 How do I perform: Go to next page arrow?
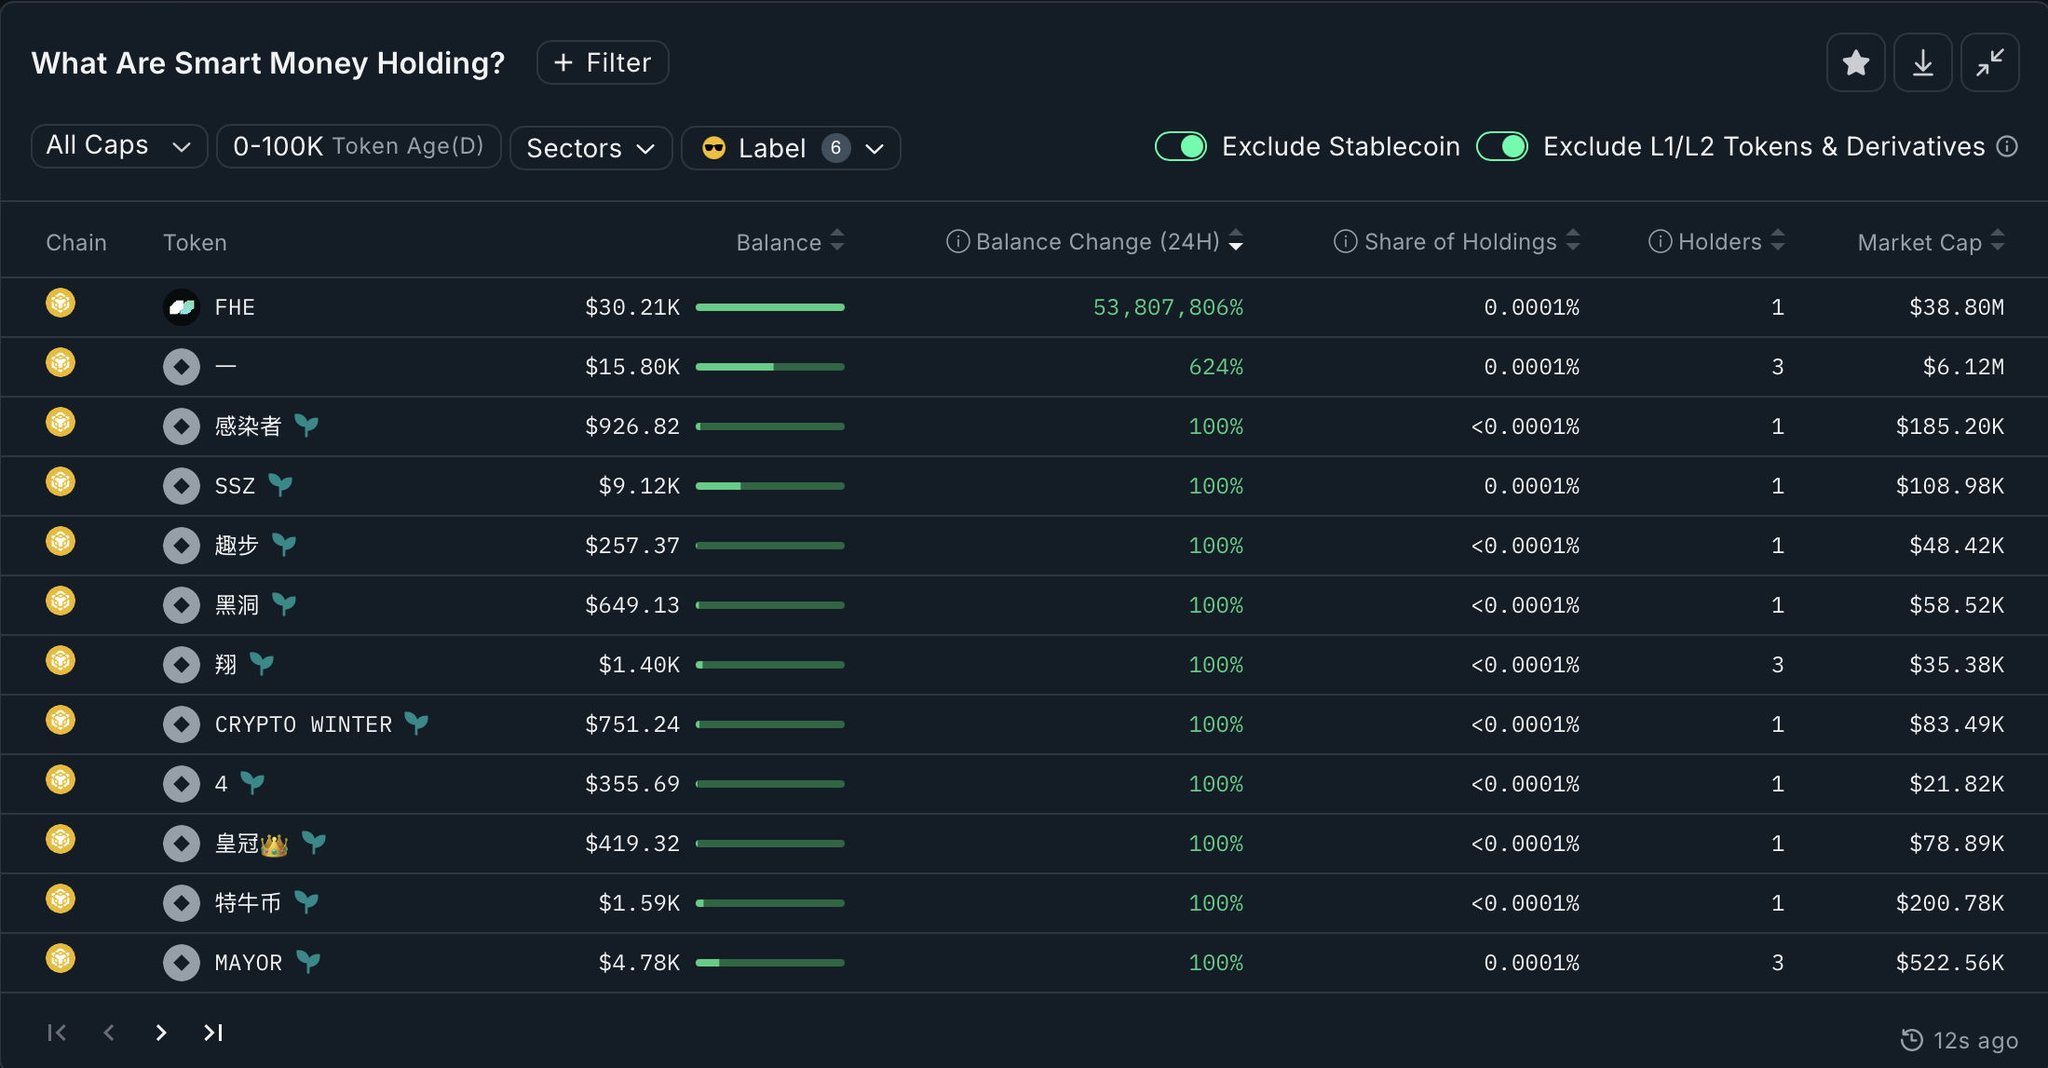(161, 1032)
